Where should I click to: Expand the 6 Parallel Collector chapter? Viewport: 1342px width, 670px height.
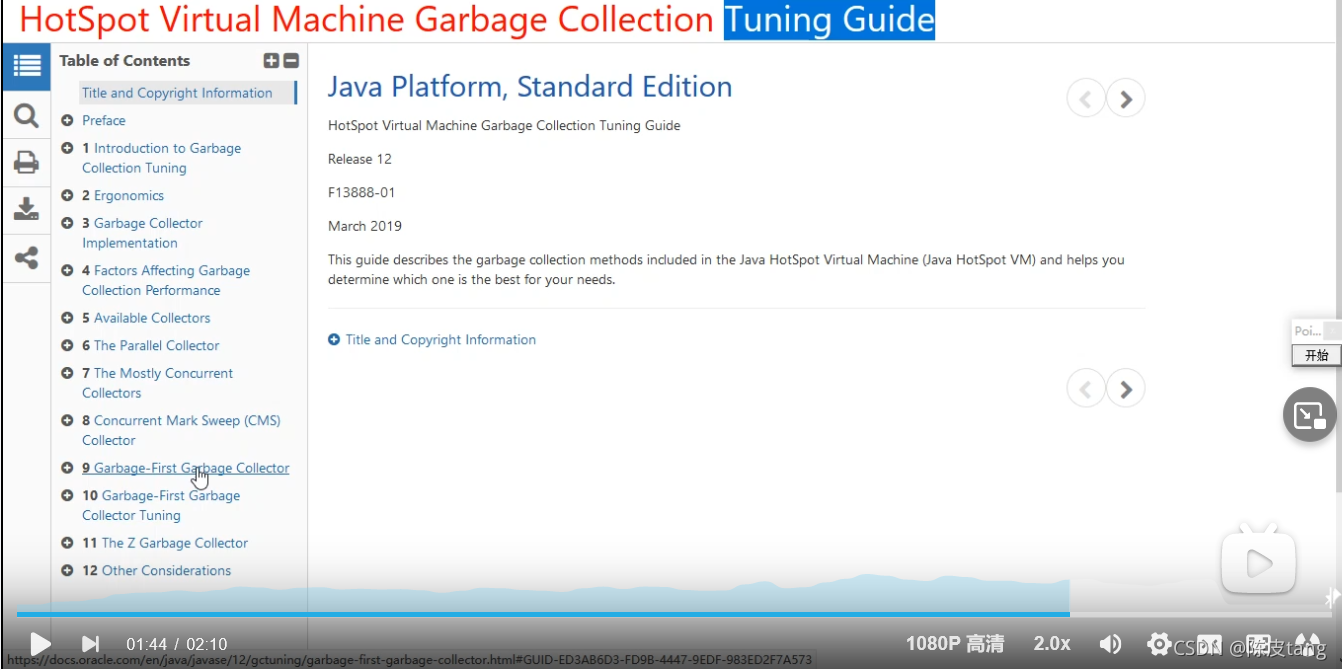[67, 346]
